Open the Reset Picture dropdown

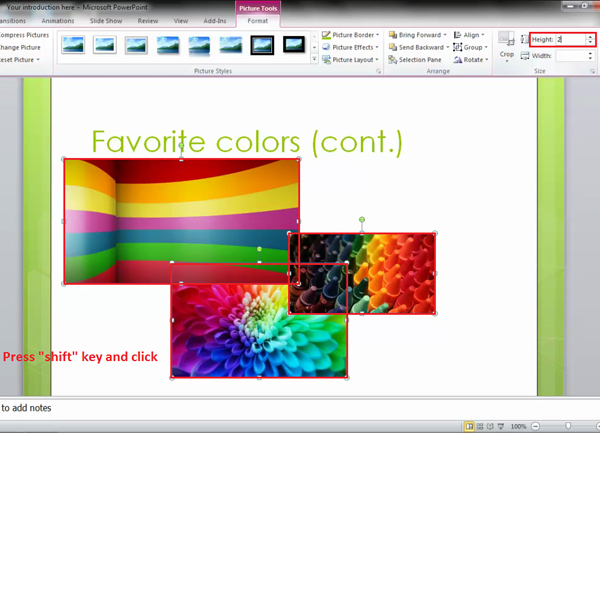(x=20, y=60)
